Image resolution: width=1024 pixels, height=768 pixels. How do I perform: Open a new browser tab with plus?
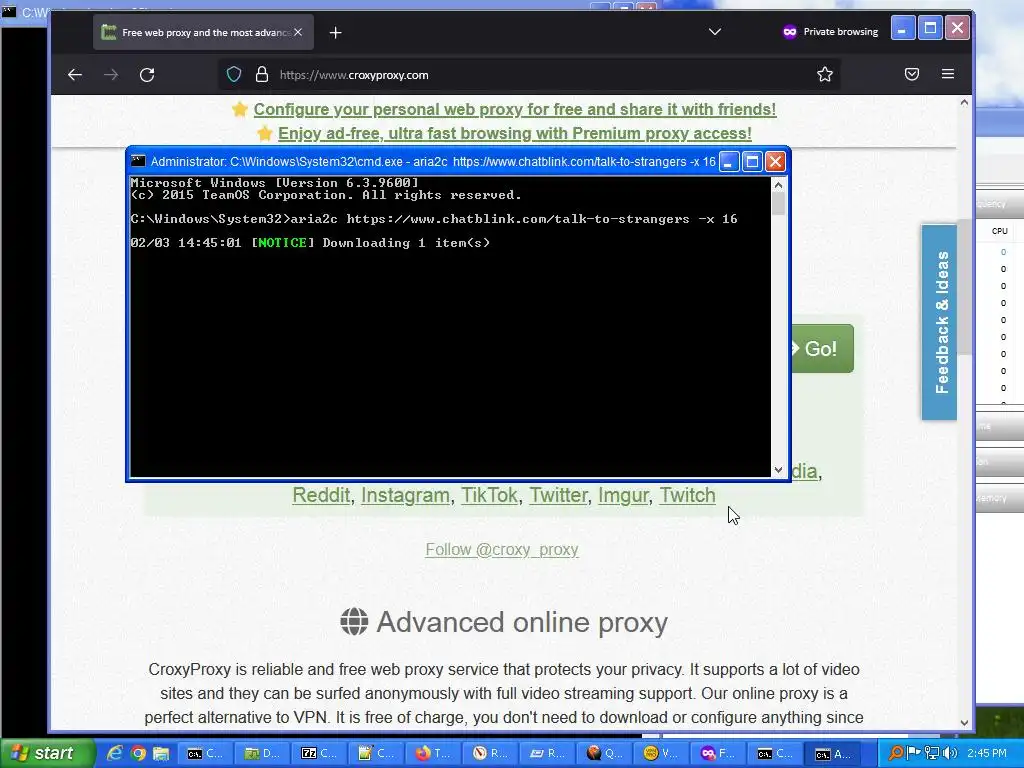pos(335,33)
